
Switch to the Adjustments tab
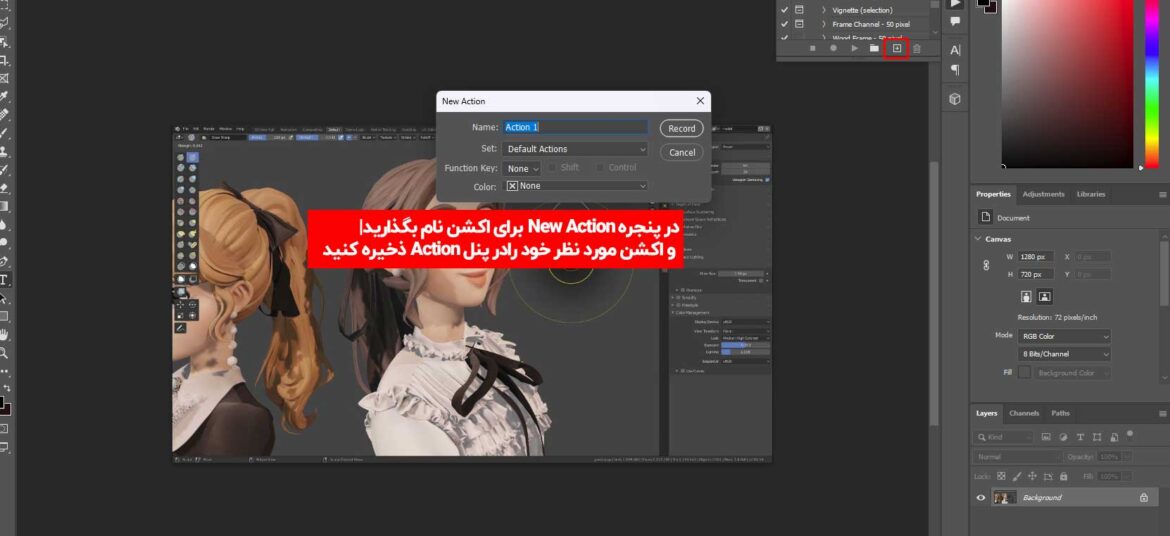(1043, 194)
